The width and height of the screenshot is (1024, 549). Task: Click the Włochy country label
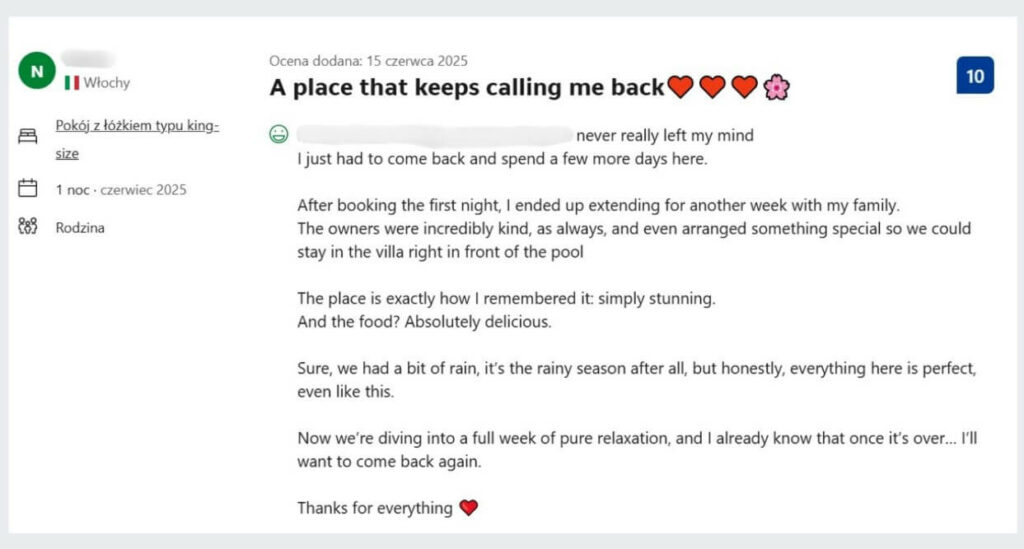(x=107, y=83)
